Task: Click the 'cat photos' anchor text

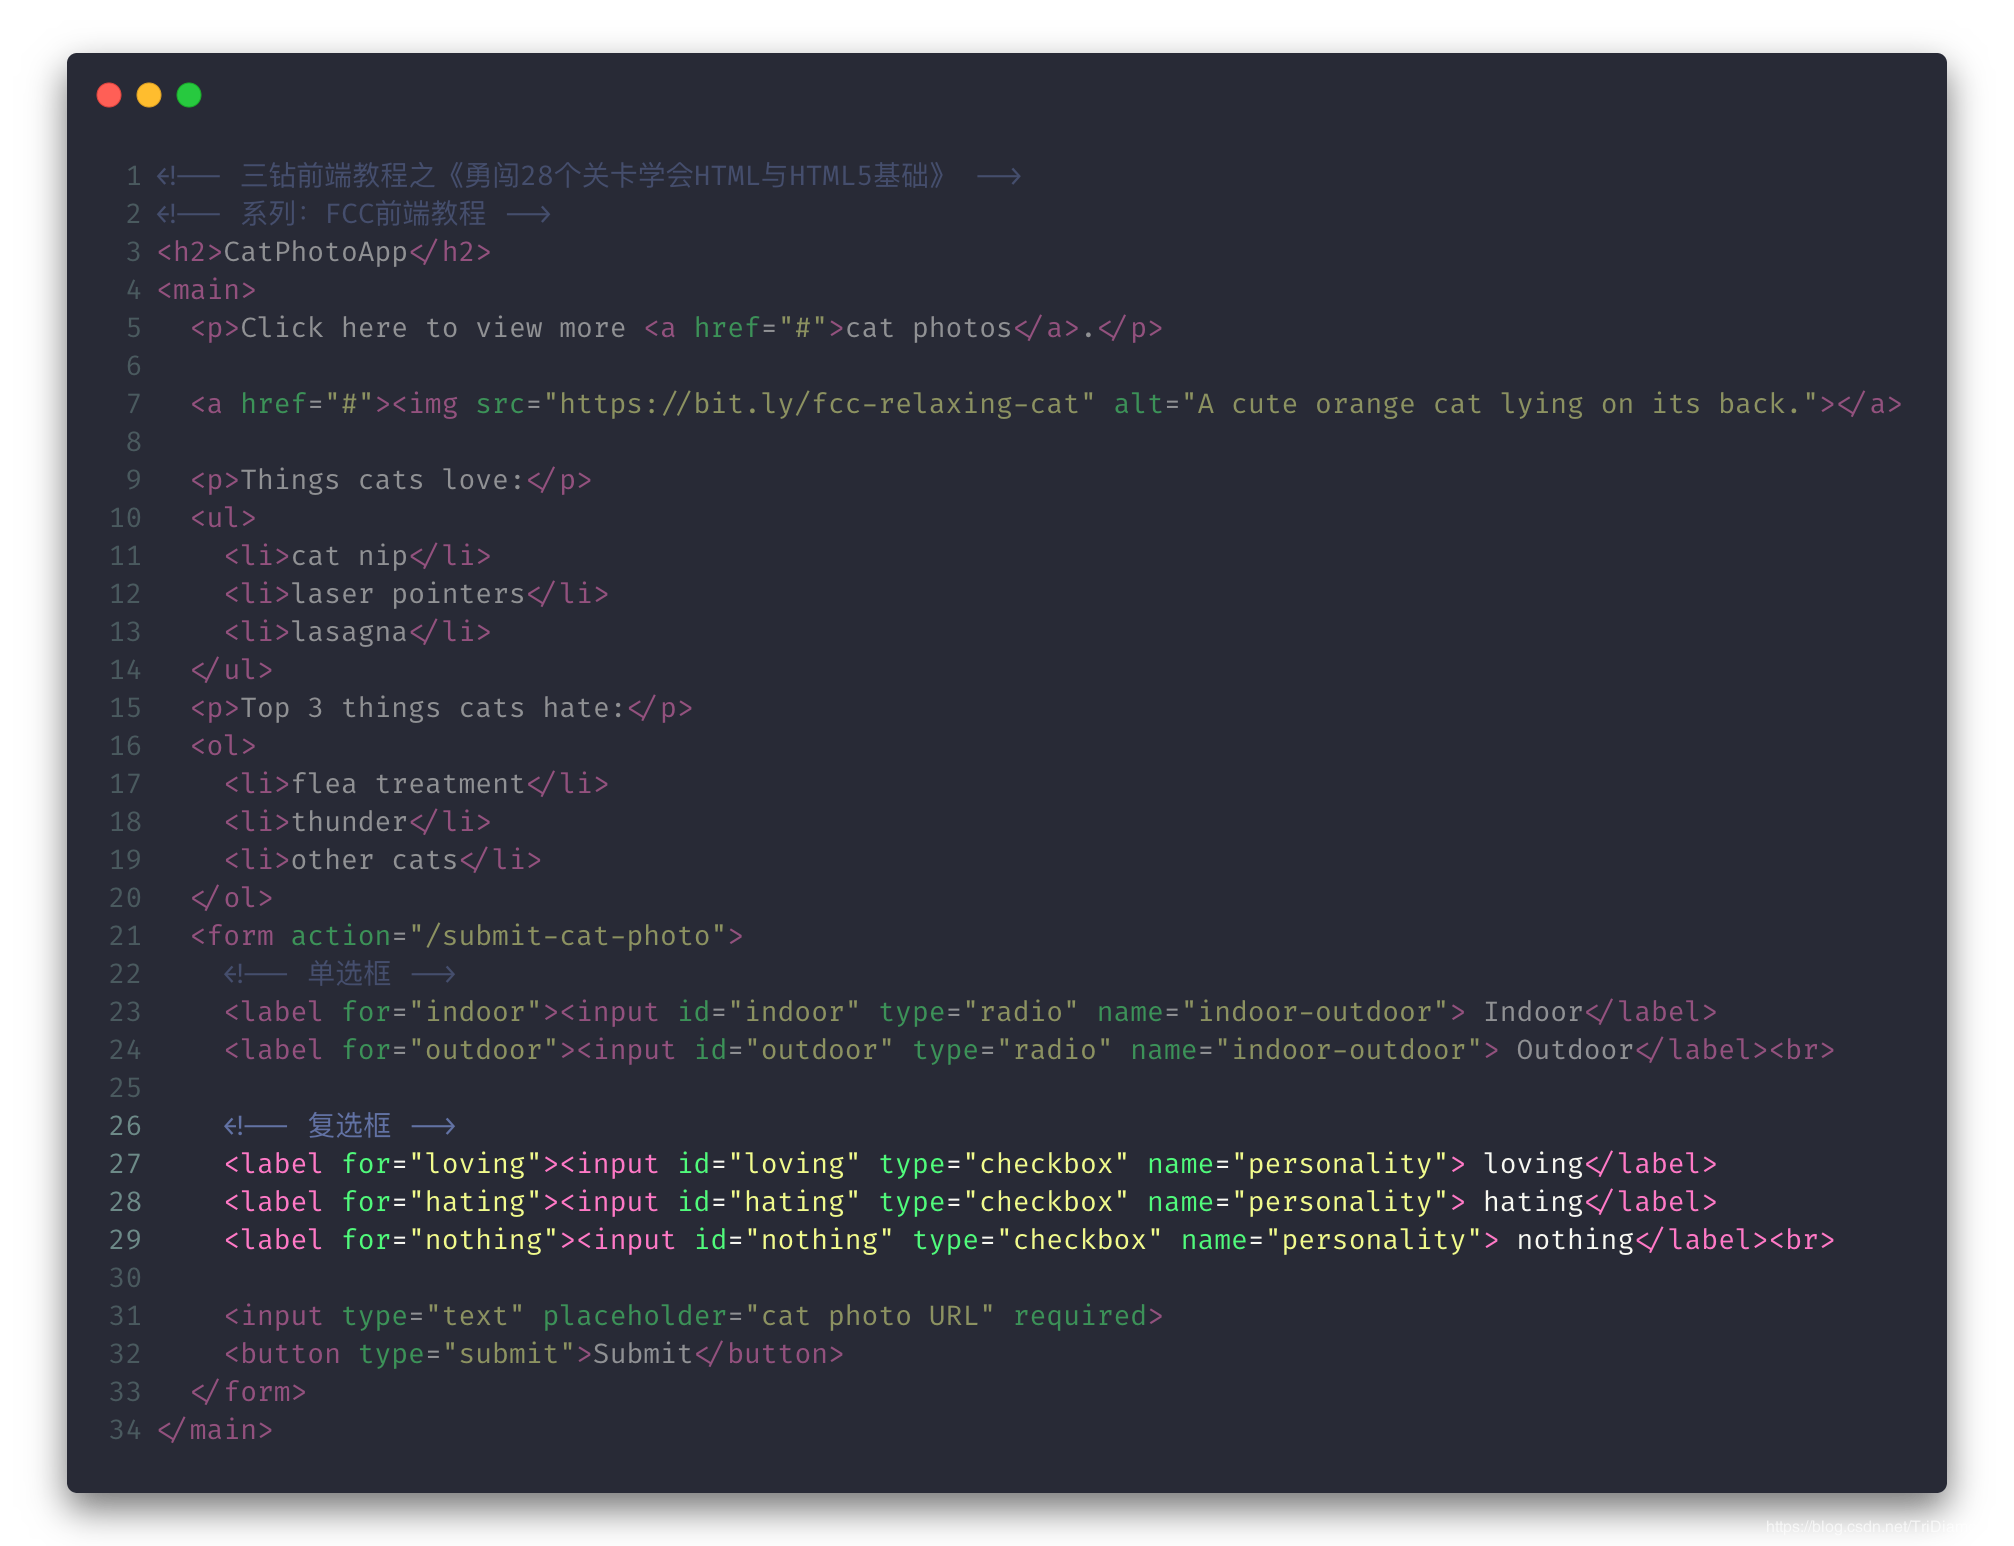Action: [928, 328]
